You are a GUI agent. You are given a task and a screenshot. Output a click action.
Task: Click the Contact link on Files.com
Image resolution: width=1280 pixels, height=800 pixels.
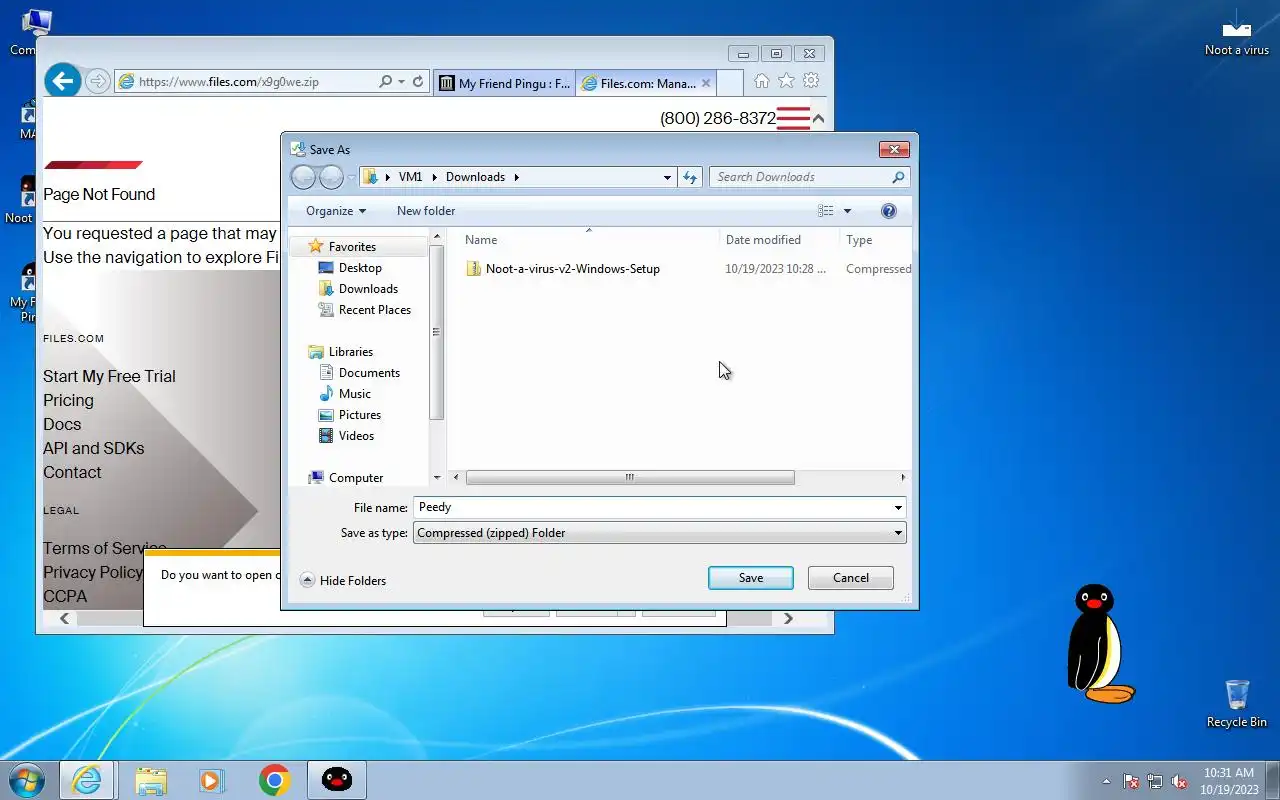(x=72, y=472)
